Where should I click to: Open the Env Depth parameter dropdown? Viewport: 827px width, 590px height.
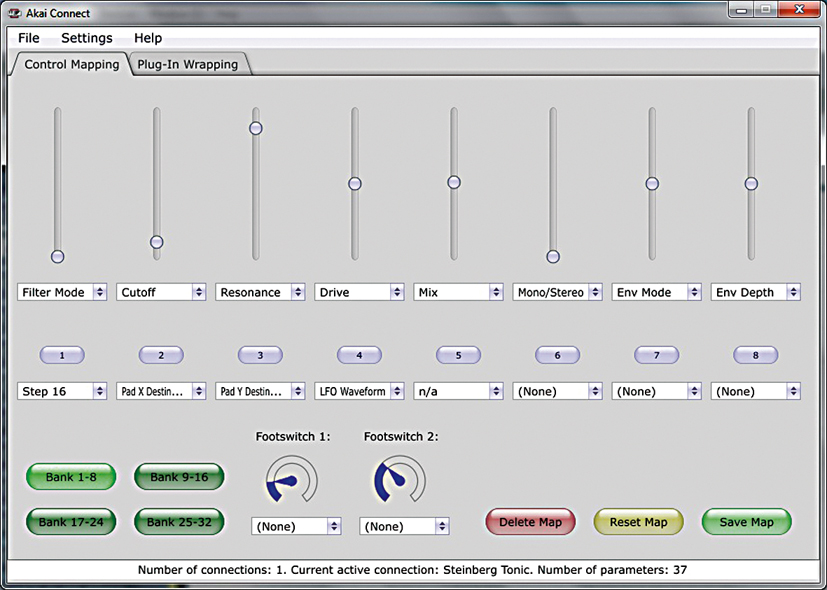coord(756,292)
